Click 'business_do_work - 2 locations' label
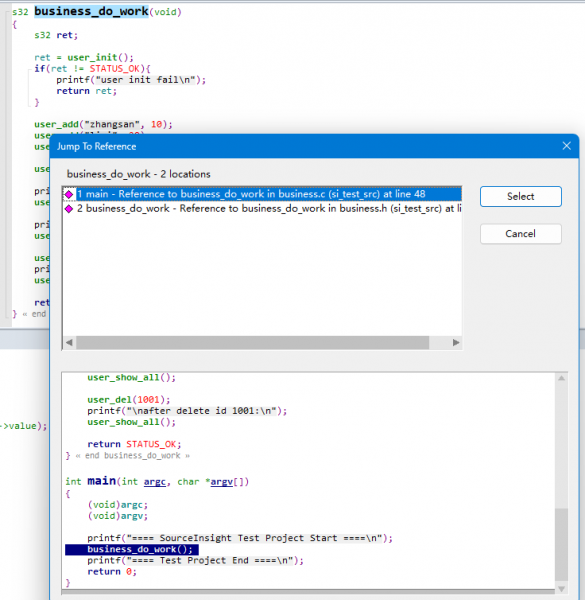 click(139, 174)
